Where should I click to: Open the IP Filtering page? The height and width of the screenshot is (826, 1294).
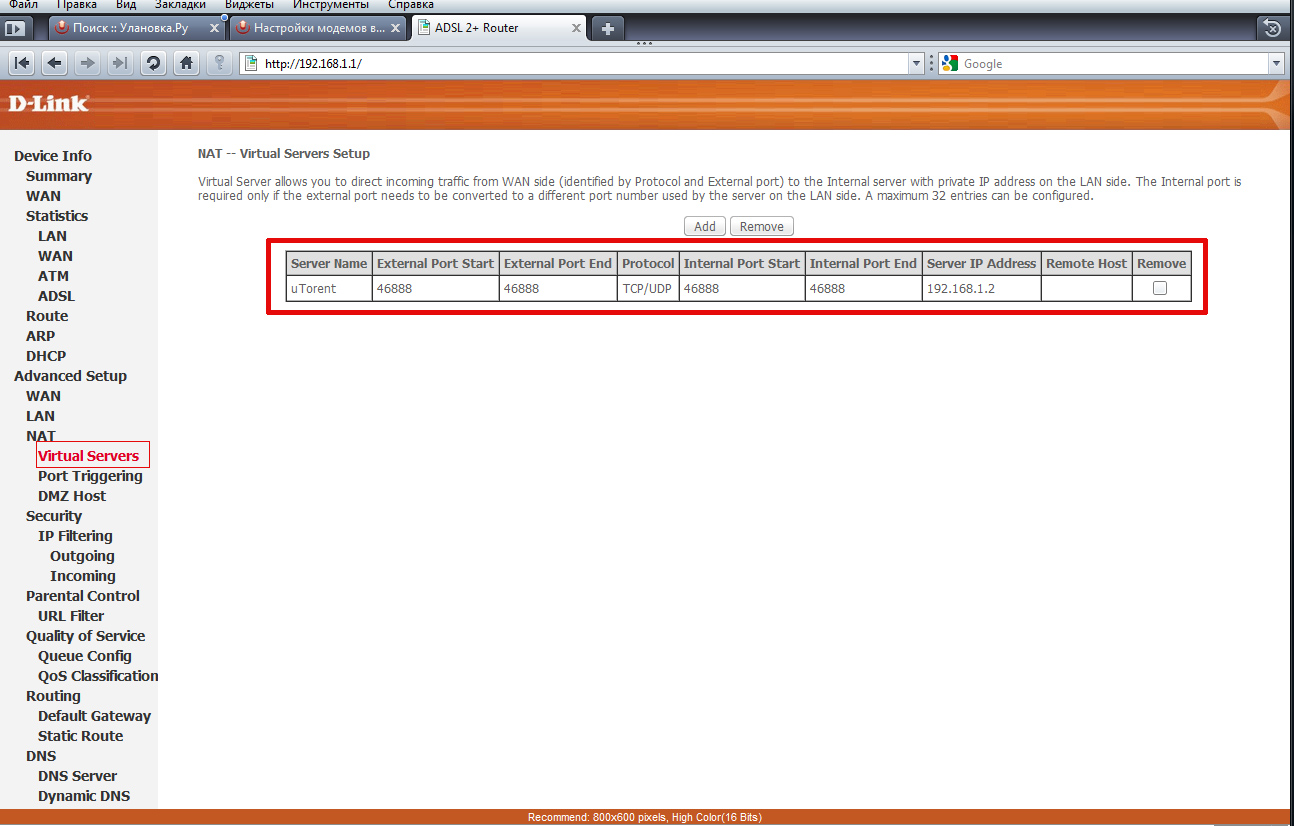pos(75,536)
